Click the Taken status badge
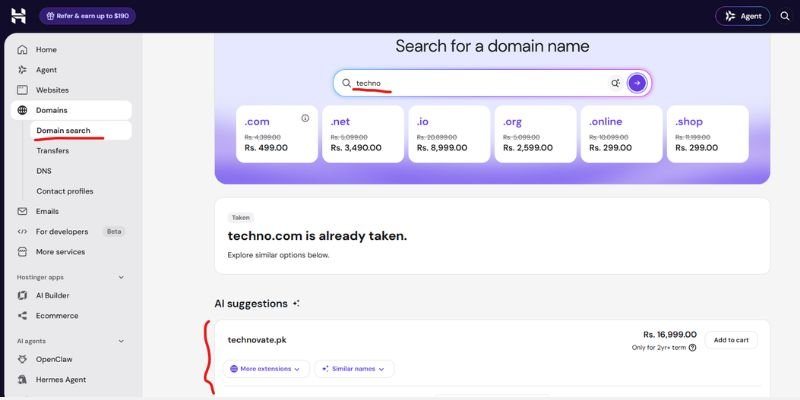The image size is (800, 400). [241, 218]
